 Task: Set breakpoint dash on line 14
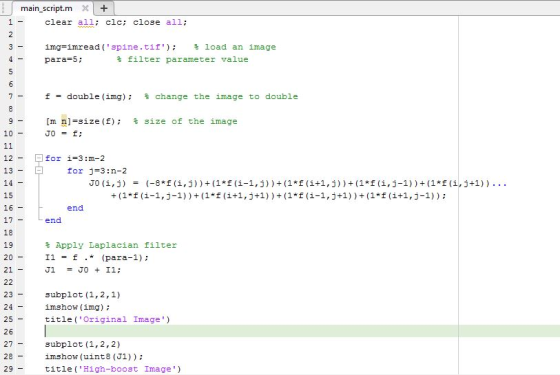pos(20,183)
